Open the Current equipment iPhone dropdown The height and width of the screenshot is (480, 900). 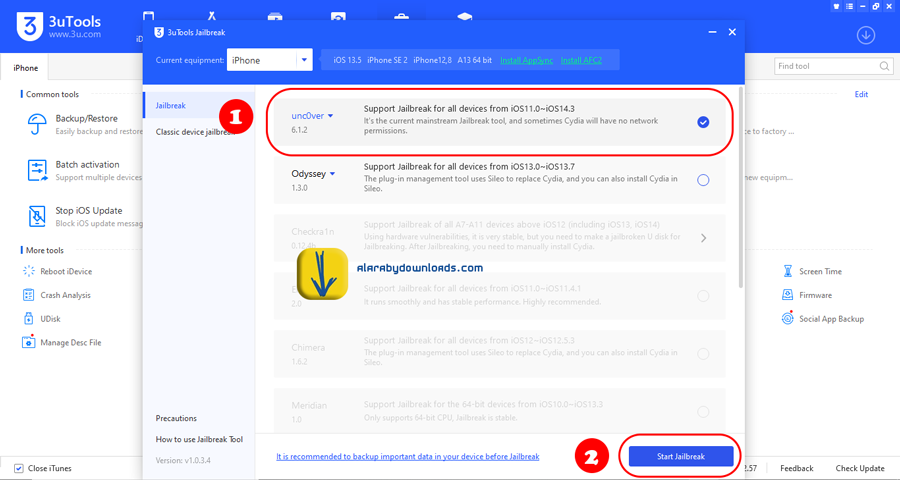tap(269, 60)
